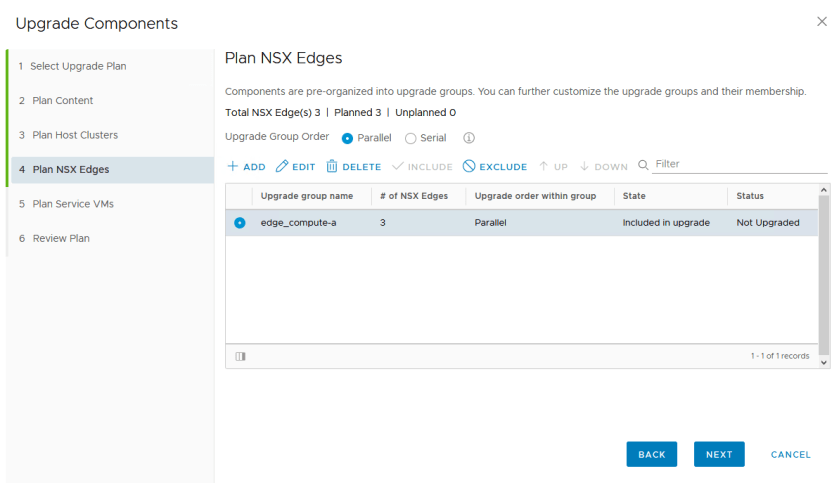The image size is (839, 483).
Task: Click the Delete trash icon
Action: click(332, 167)
